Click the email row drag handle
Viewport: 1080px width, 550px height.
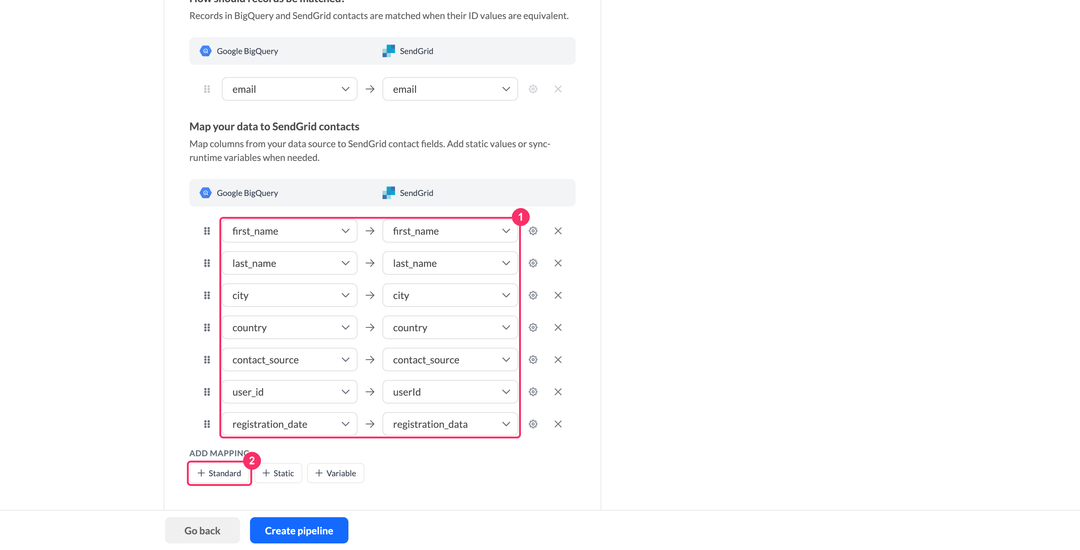point(207,89)
